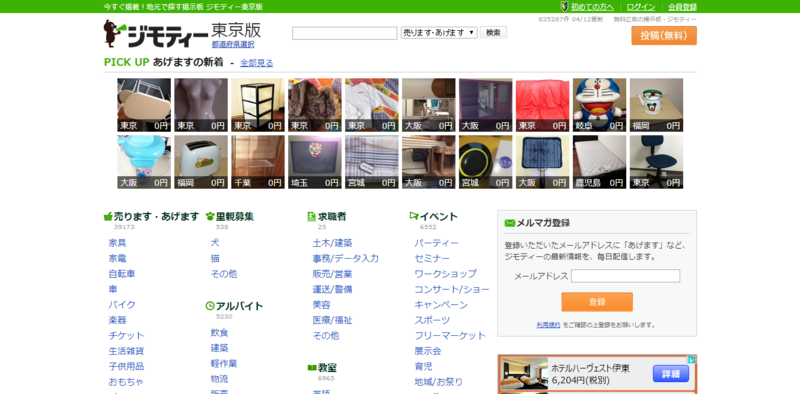Open the 軽作業 part-time category

pos(224,363)
